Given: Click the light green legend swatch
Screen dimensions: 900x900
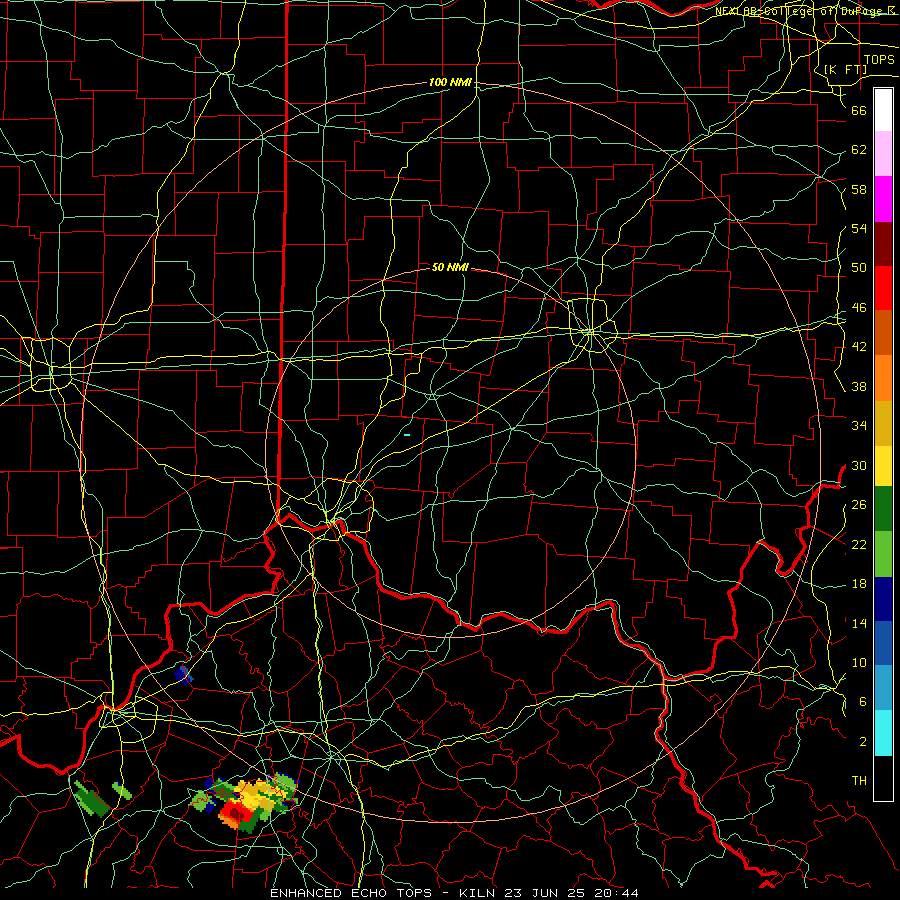Looking at the screenshot, I should click(883, 554).
